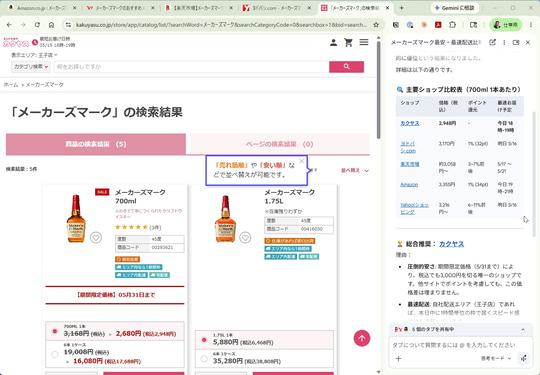Go back to previous page
The width and height of the screenshot is (540, 375).
pos(9,25)
